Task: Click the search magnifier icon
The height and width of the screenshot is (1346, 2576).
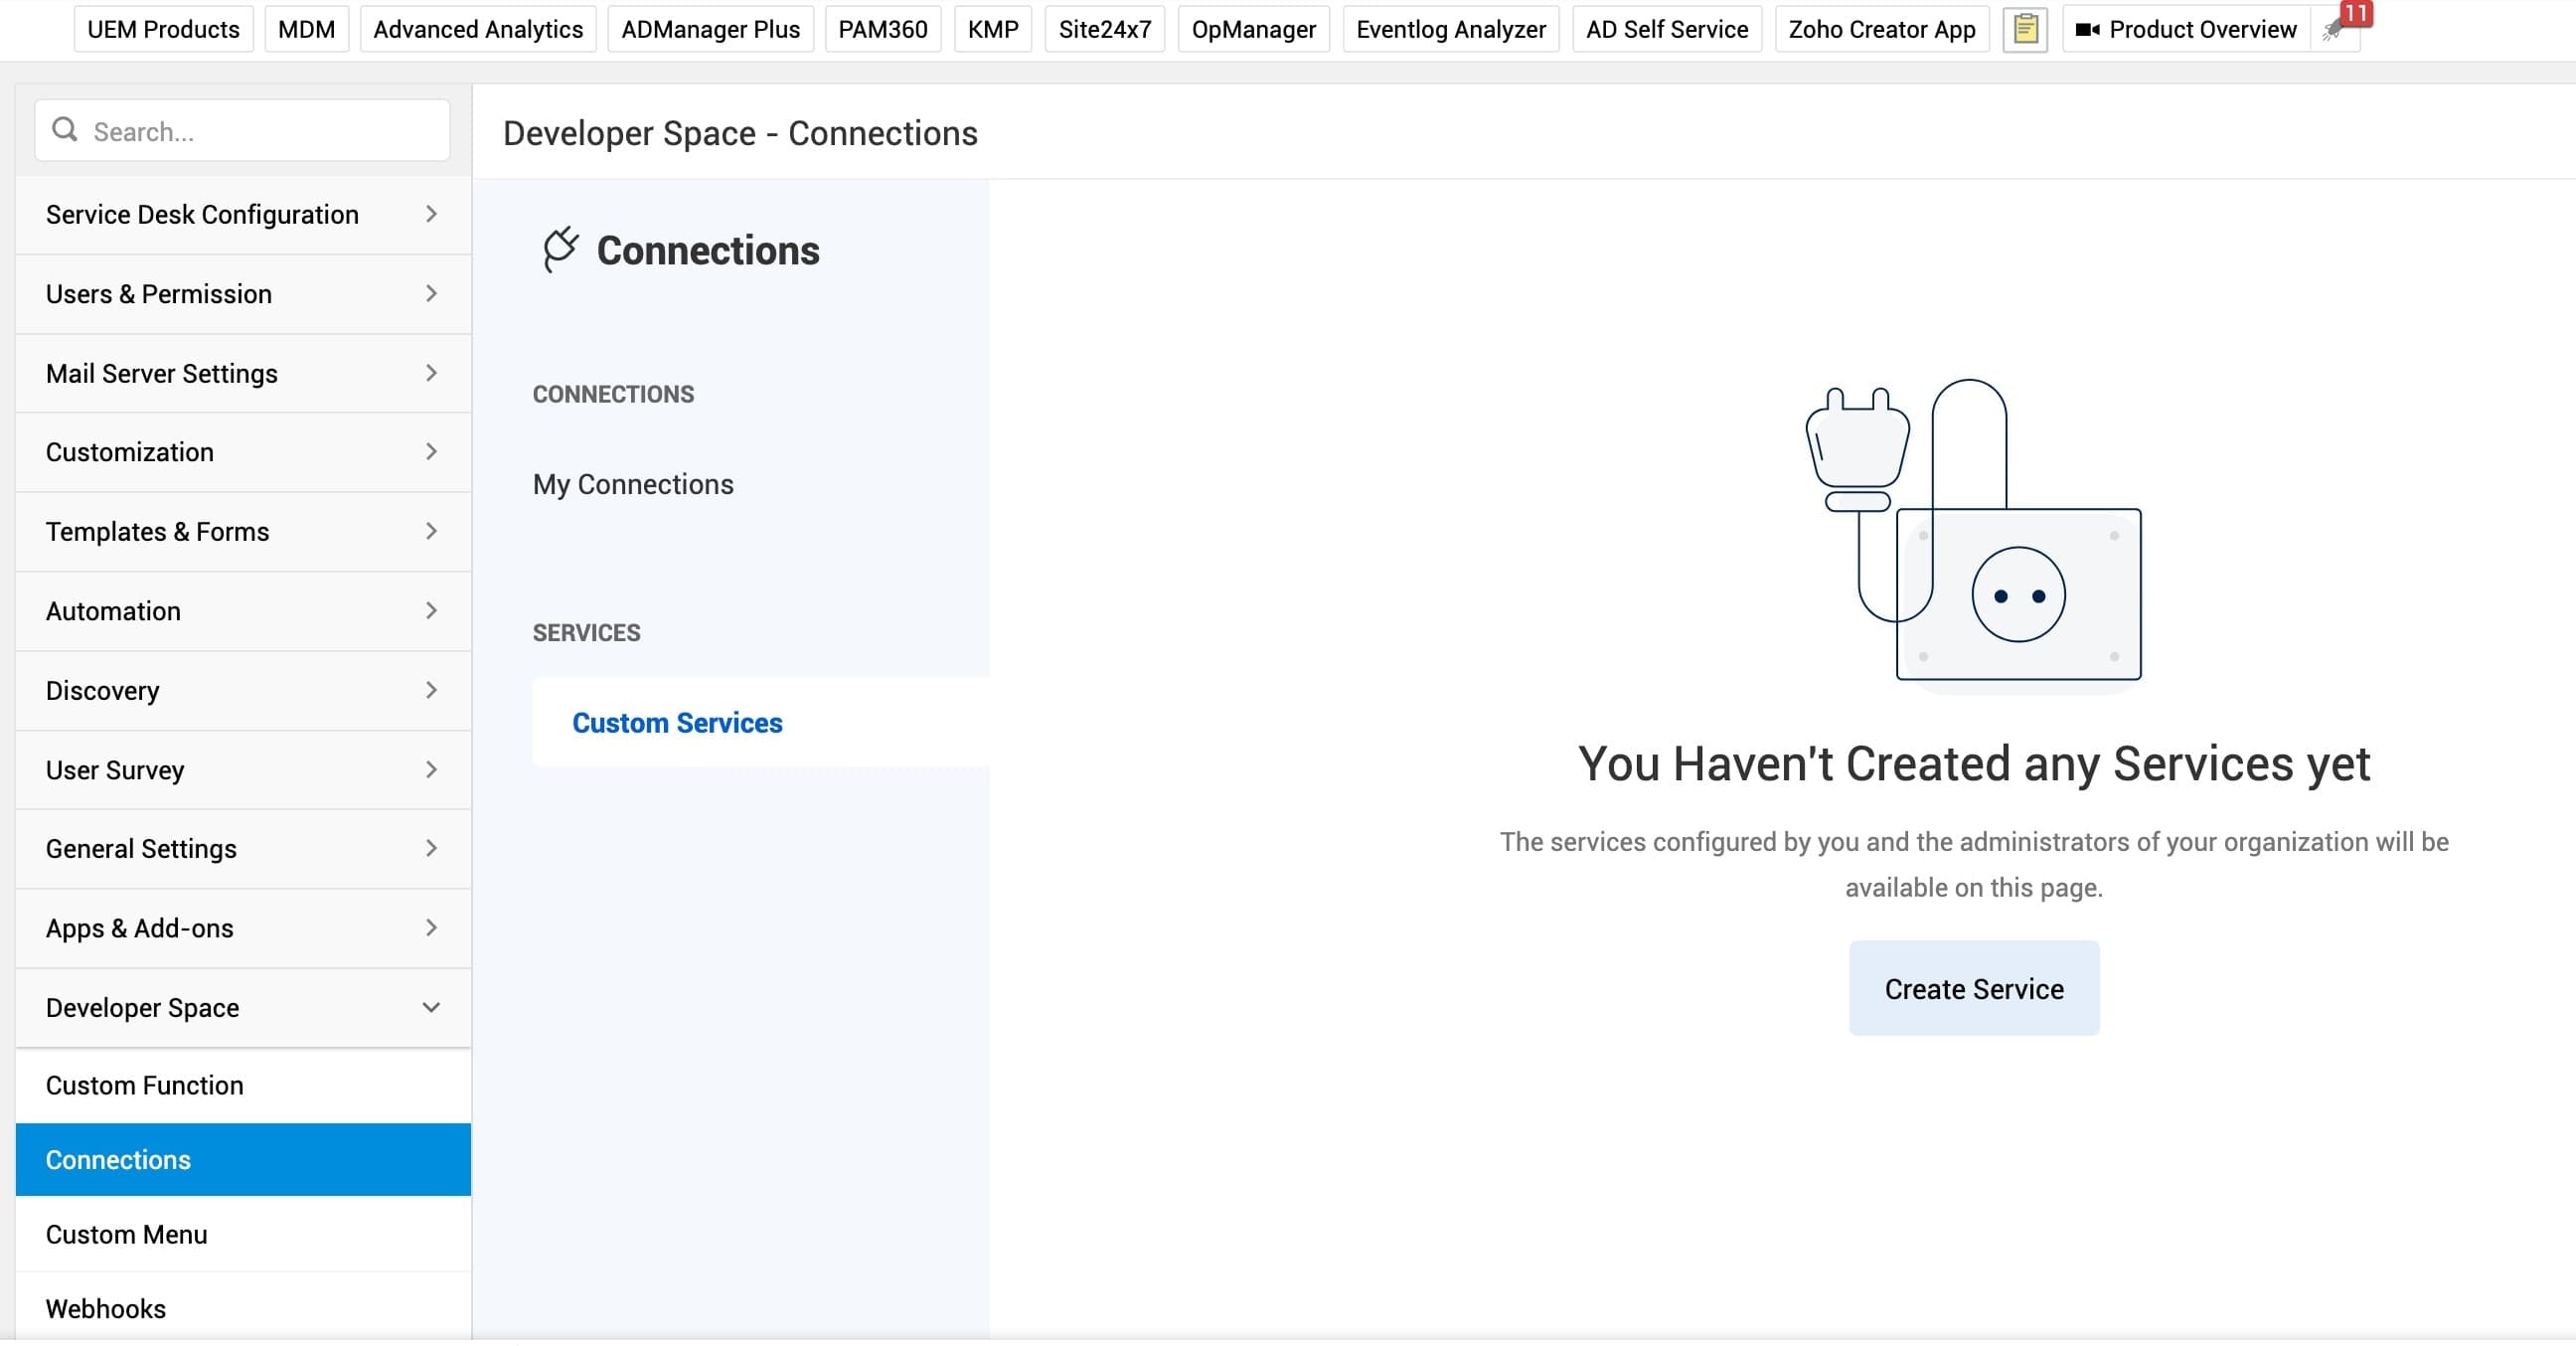Action: coord(65,130)
